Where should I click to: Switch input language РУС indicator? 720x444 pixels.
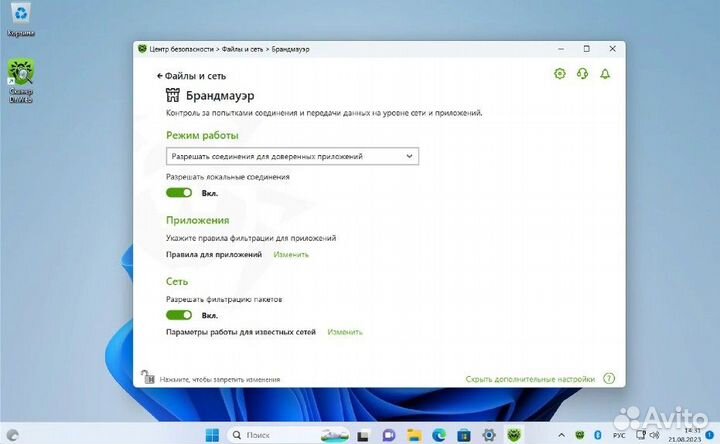pos(619,435)
